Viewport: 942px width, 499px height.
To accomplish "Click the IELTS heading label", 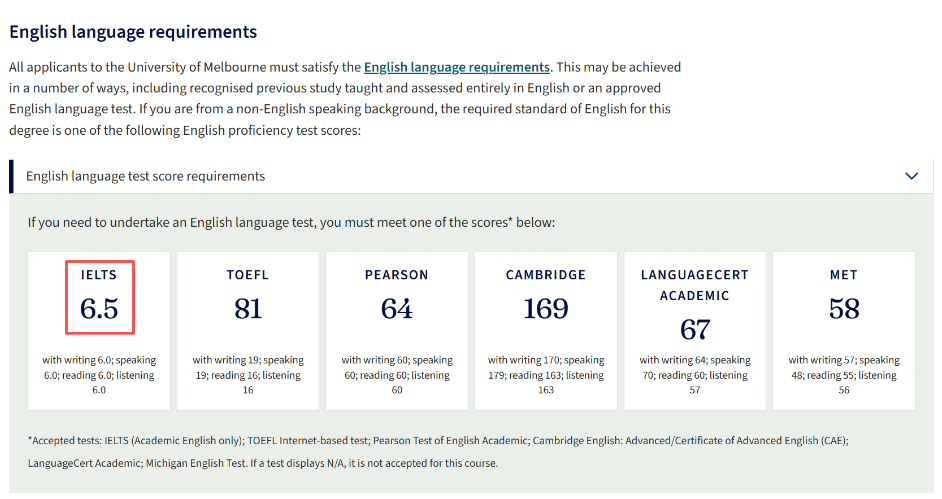I will 99,275.
